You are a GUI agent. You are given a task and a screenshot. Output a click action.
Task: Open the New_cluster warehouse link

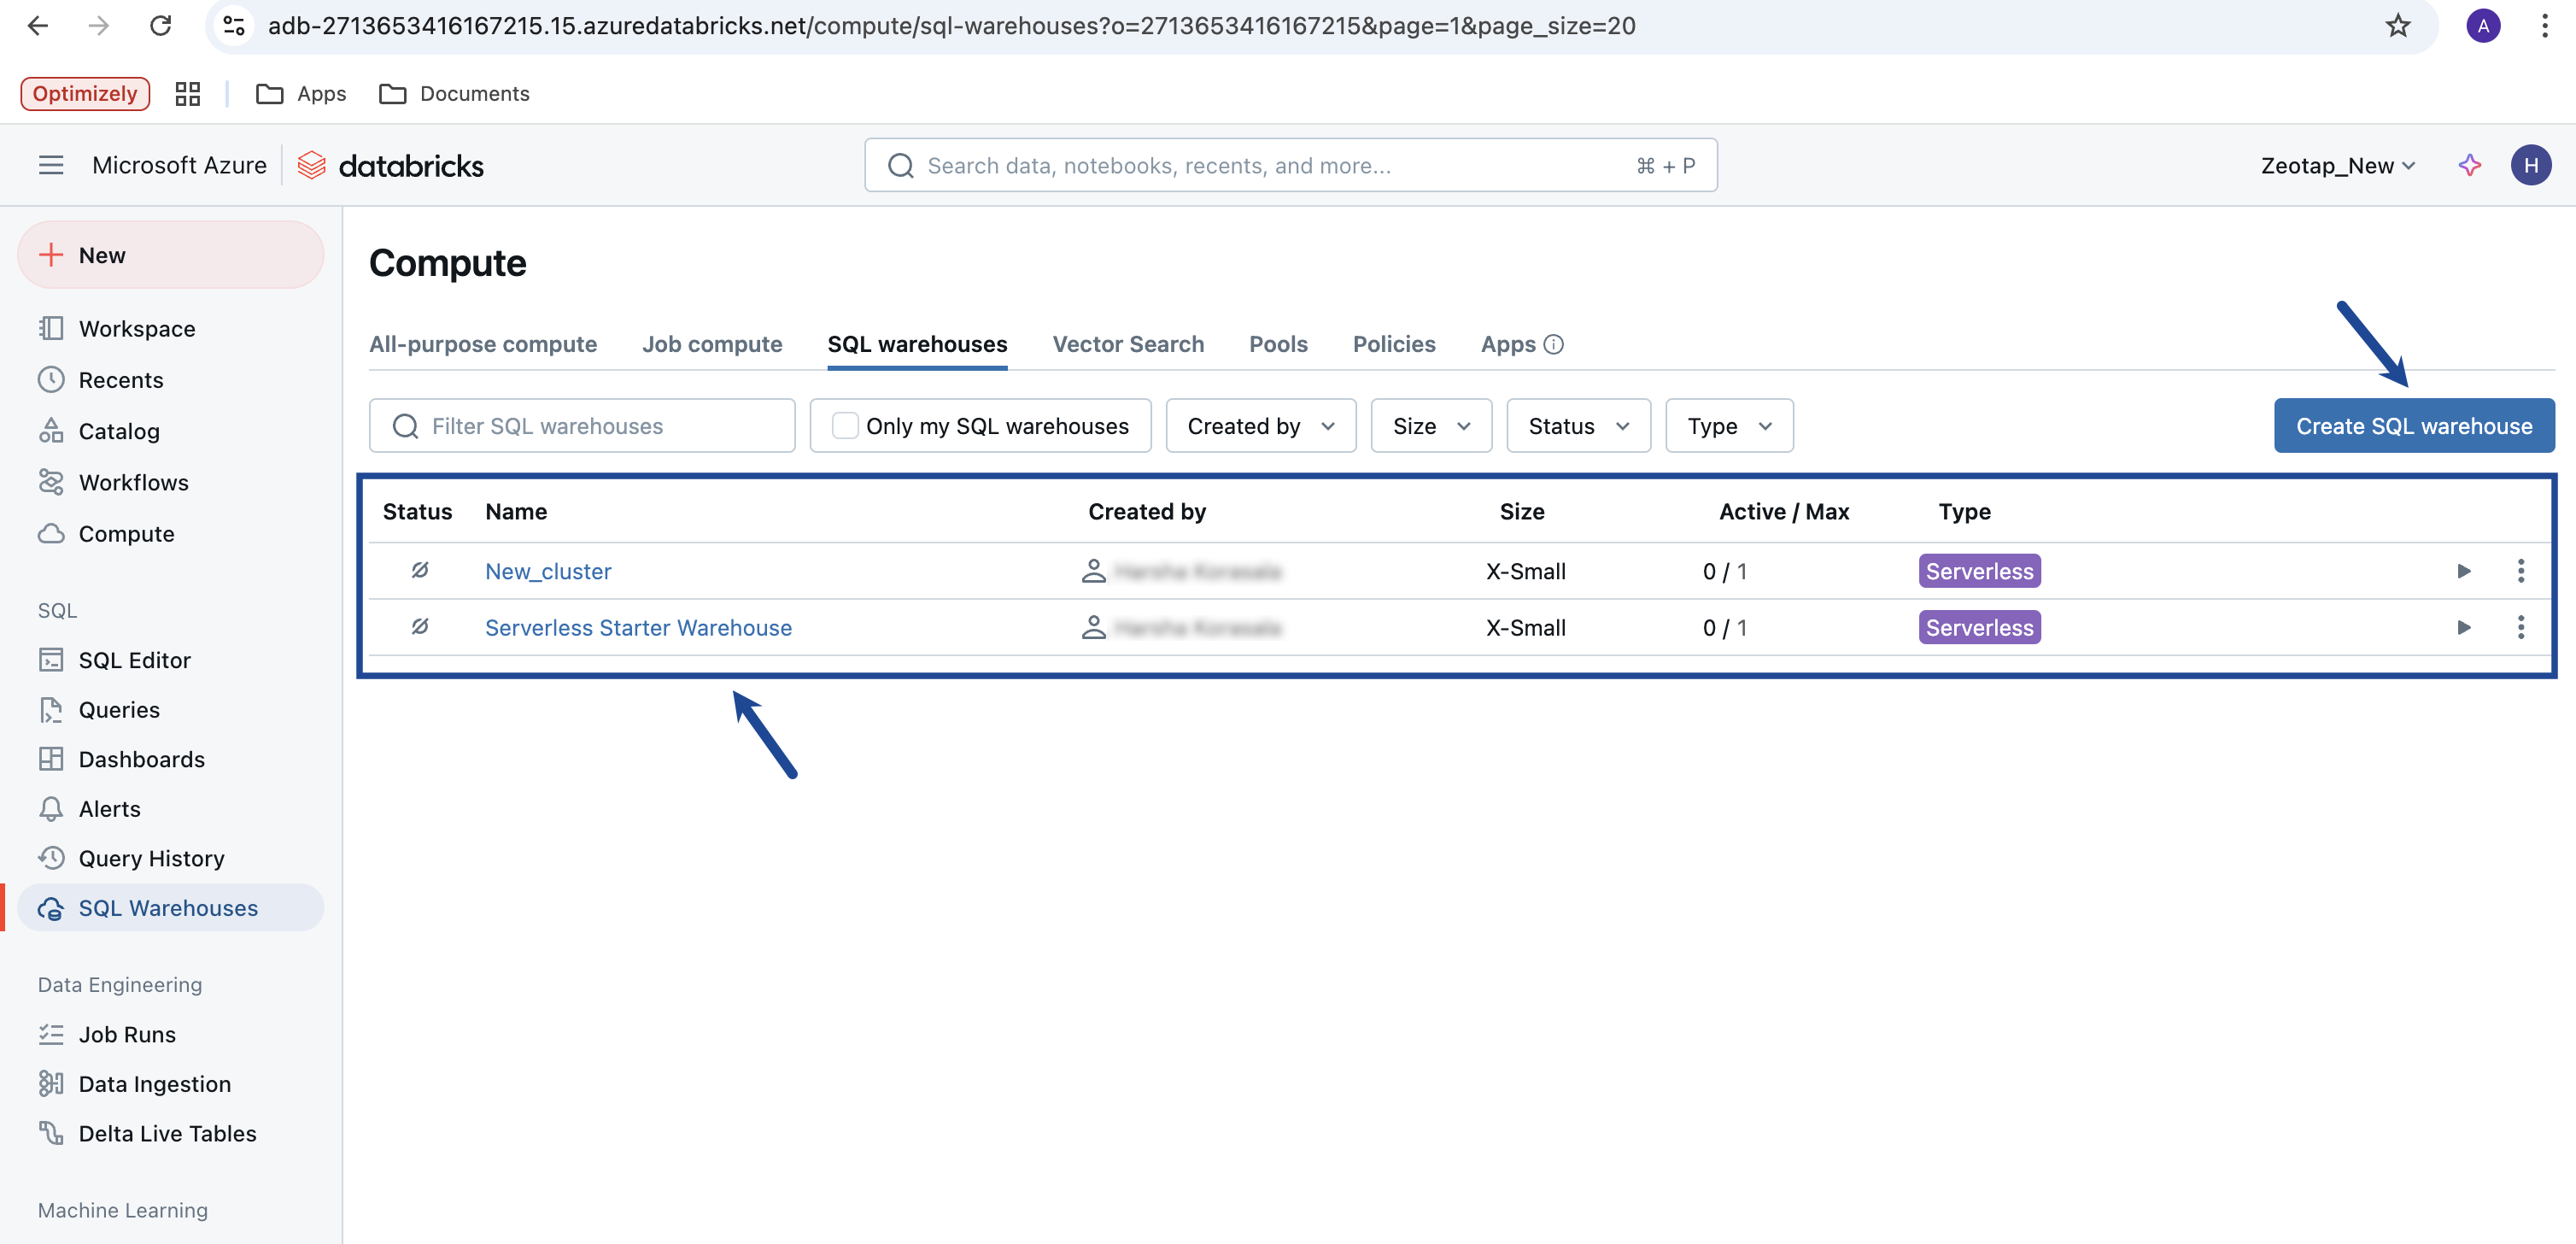tap(547, 571)
